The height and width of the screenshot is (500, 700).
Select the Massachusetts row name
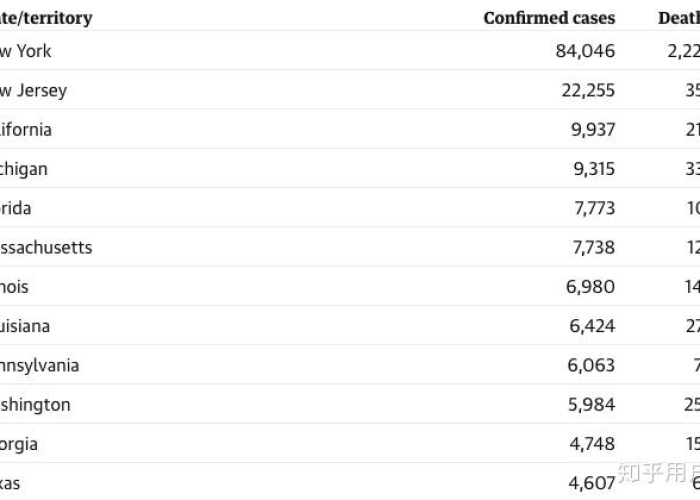(x=46, y=247)
